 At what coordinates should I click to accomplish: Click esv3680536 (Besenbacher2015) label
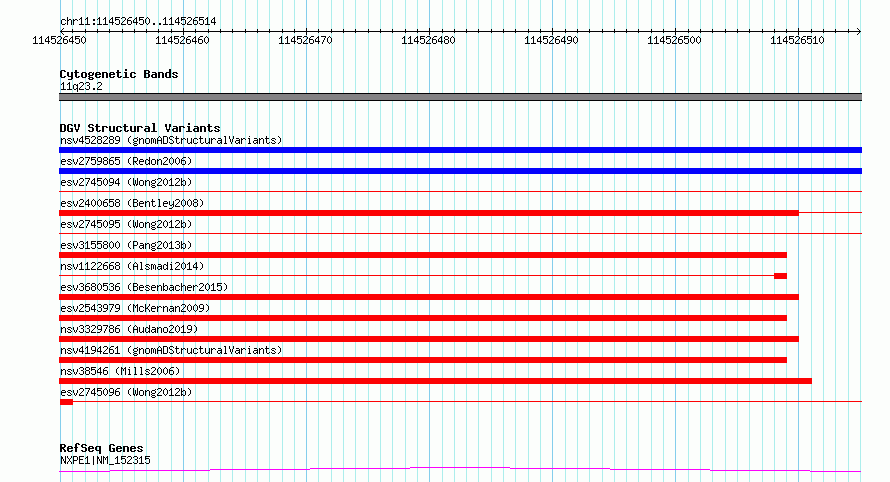click(144, 287)
